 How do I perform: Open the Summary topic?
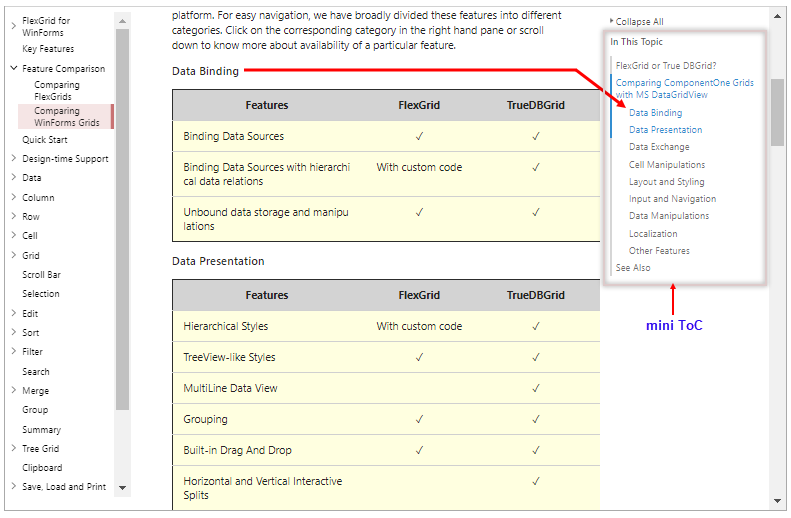coord(41,430)
